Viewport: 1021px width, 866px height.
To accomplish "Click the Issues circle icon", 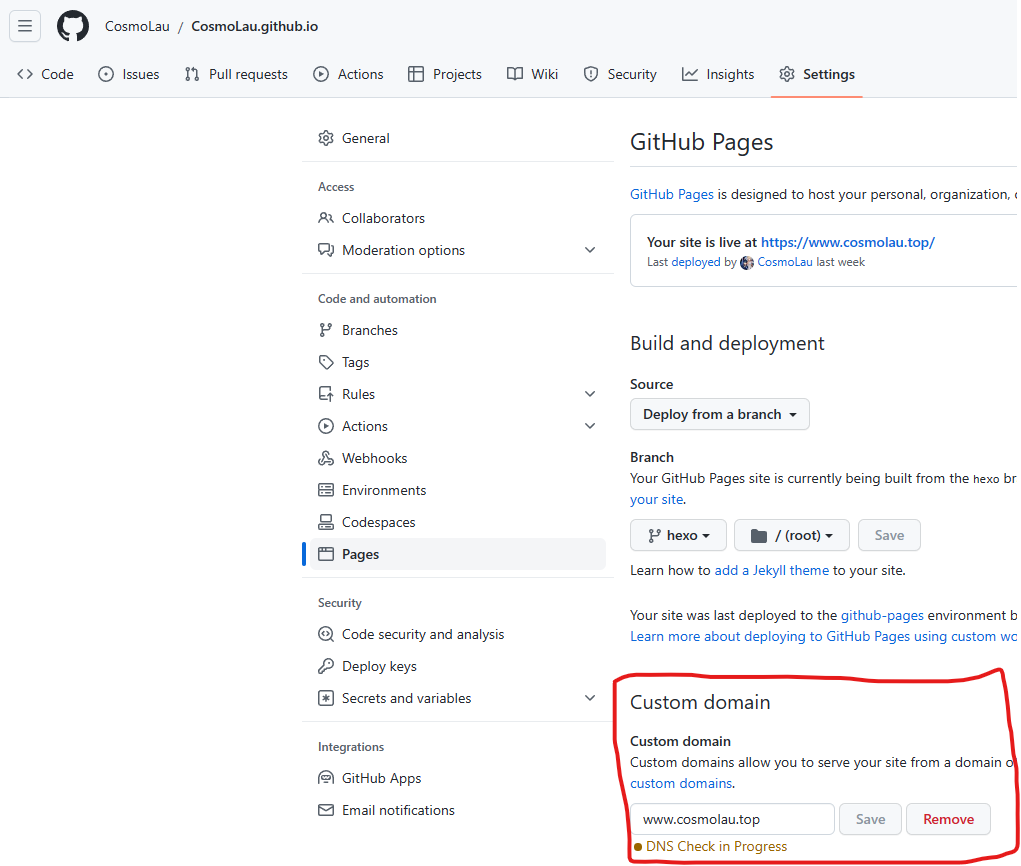I will coord(105,74).
